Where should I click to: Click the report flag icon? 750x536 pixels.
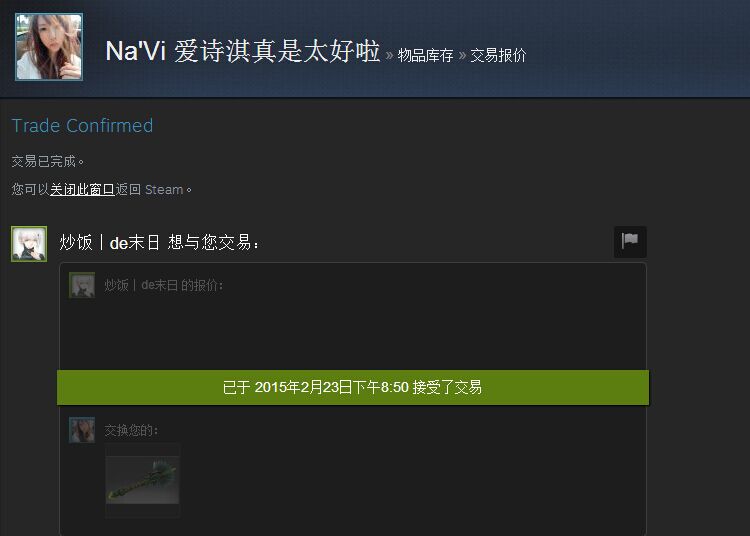tap(630, 241)
